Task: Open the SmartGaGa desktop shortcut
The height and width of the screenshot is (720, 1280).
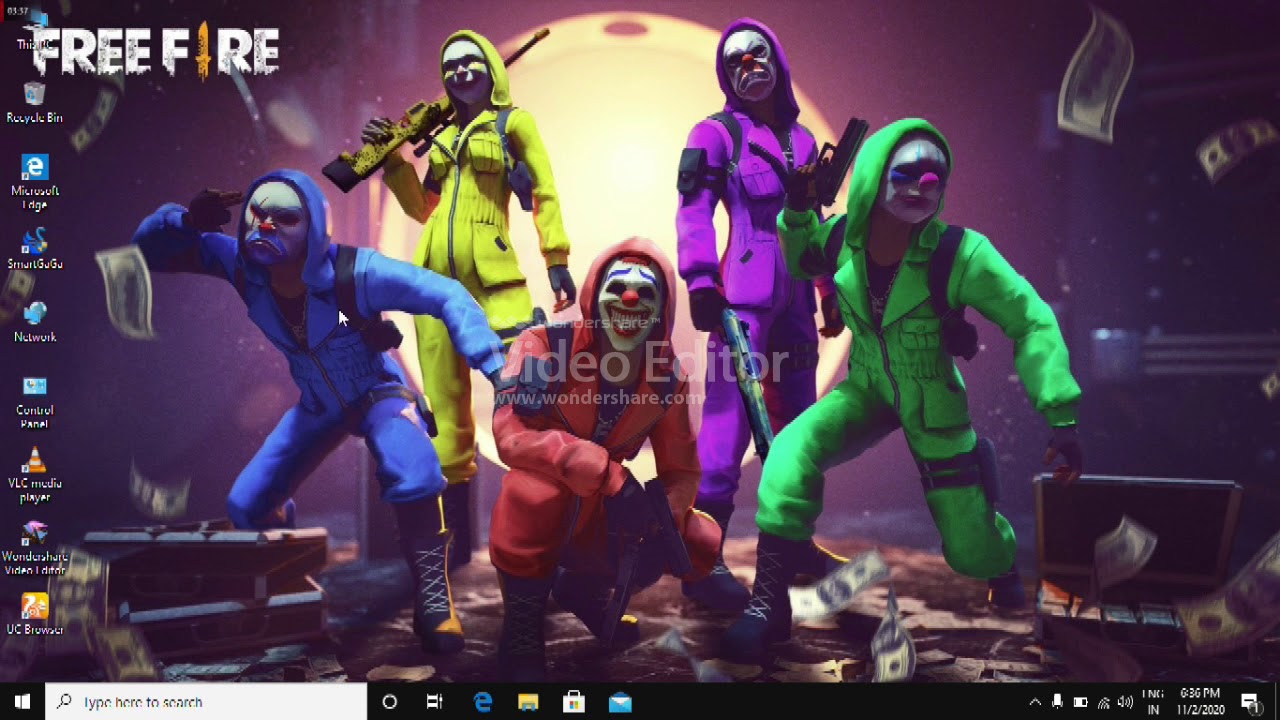Action: coord(34,249)
